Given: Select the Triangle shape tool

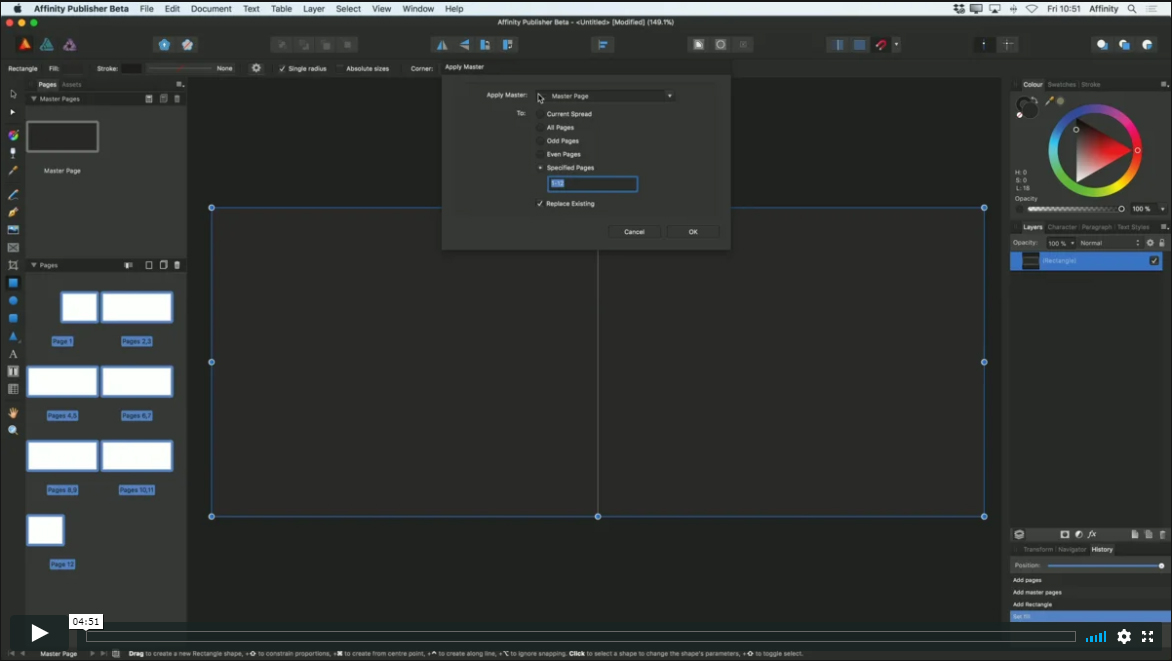Looking at the screenshot, I should pos(13,336).
